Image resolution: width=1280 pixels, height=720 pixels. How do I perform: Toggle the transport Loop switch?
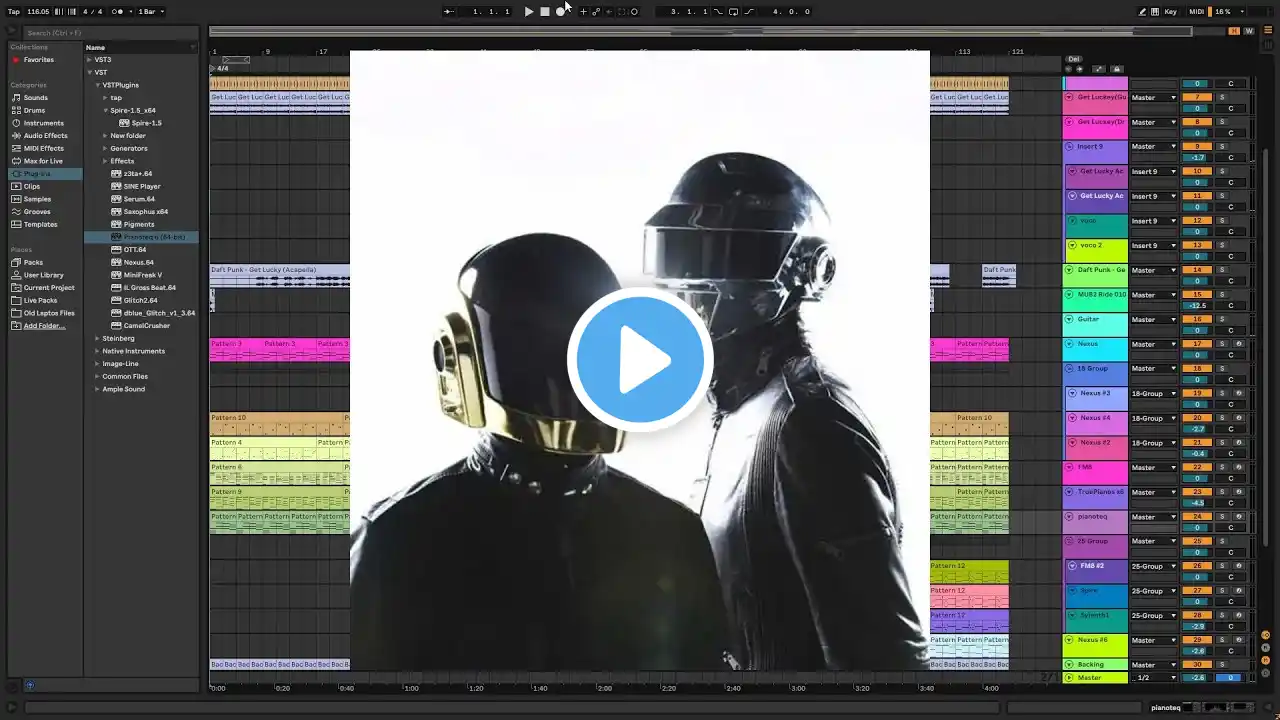[733, 12]
